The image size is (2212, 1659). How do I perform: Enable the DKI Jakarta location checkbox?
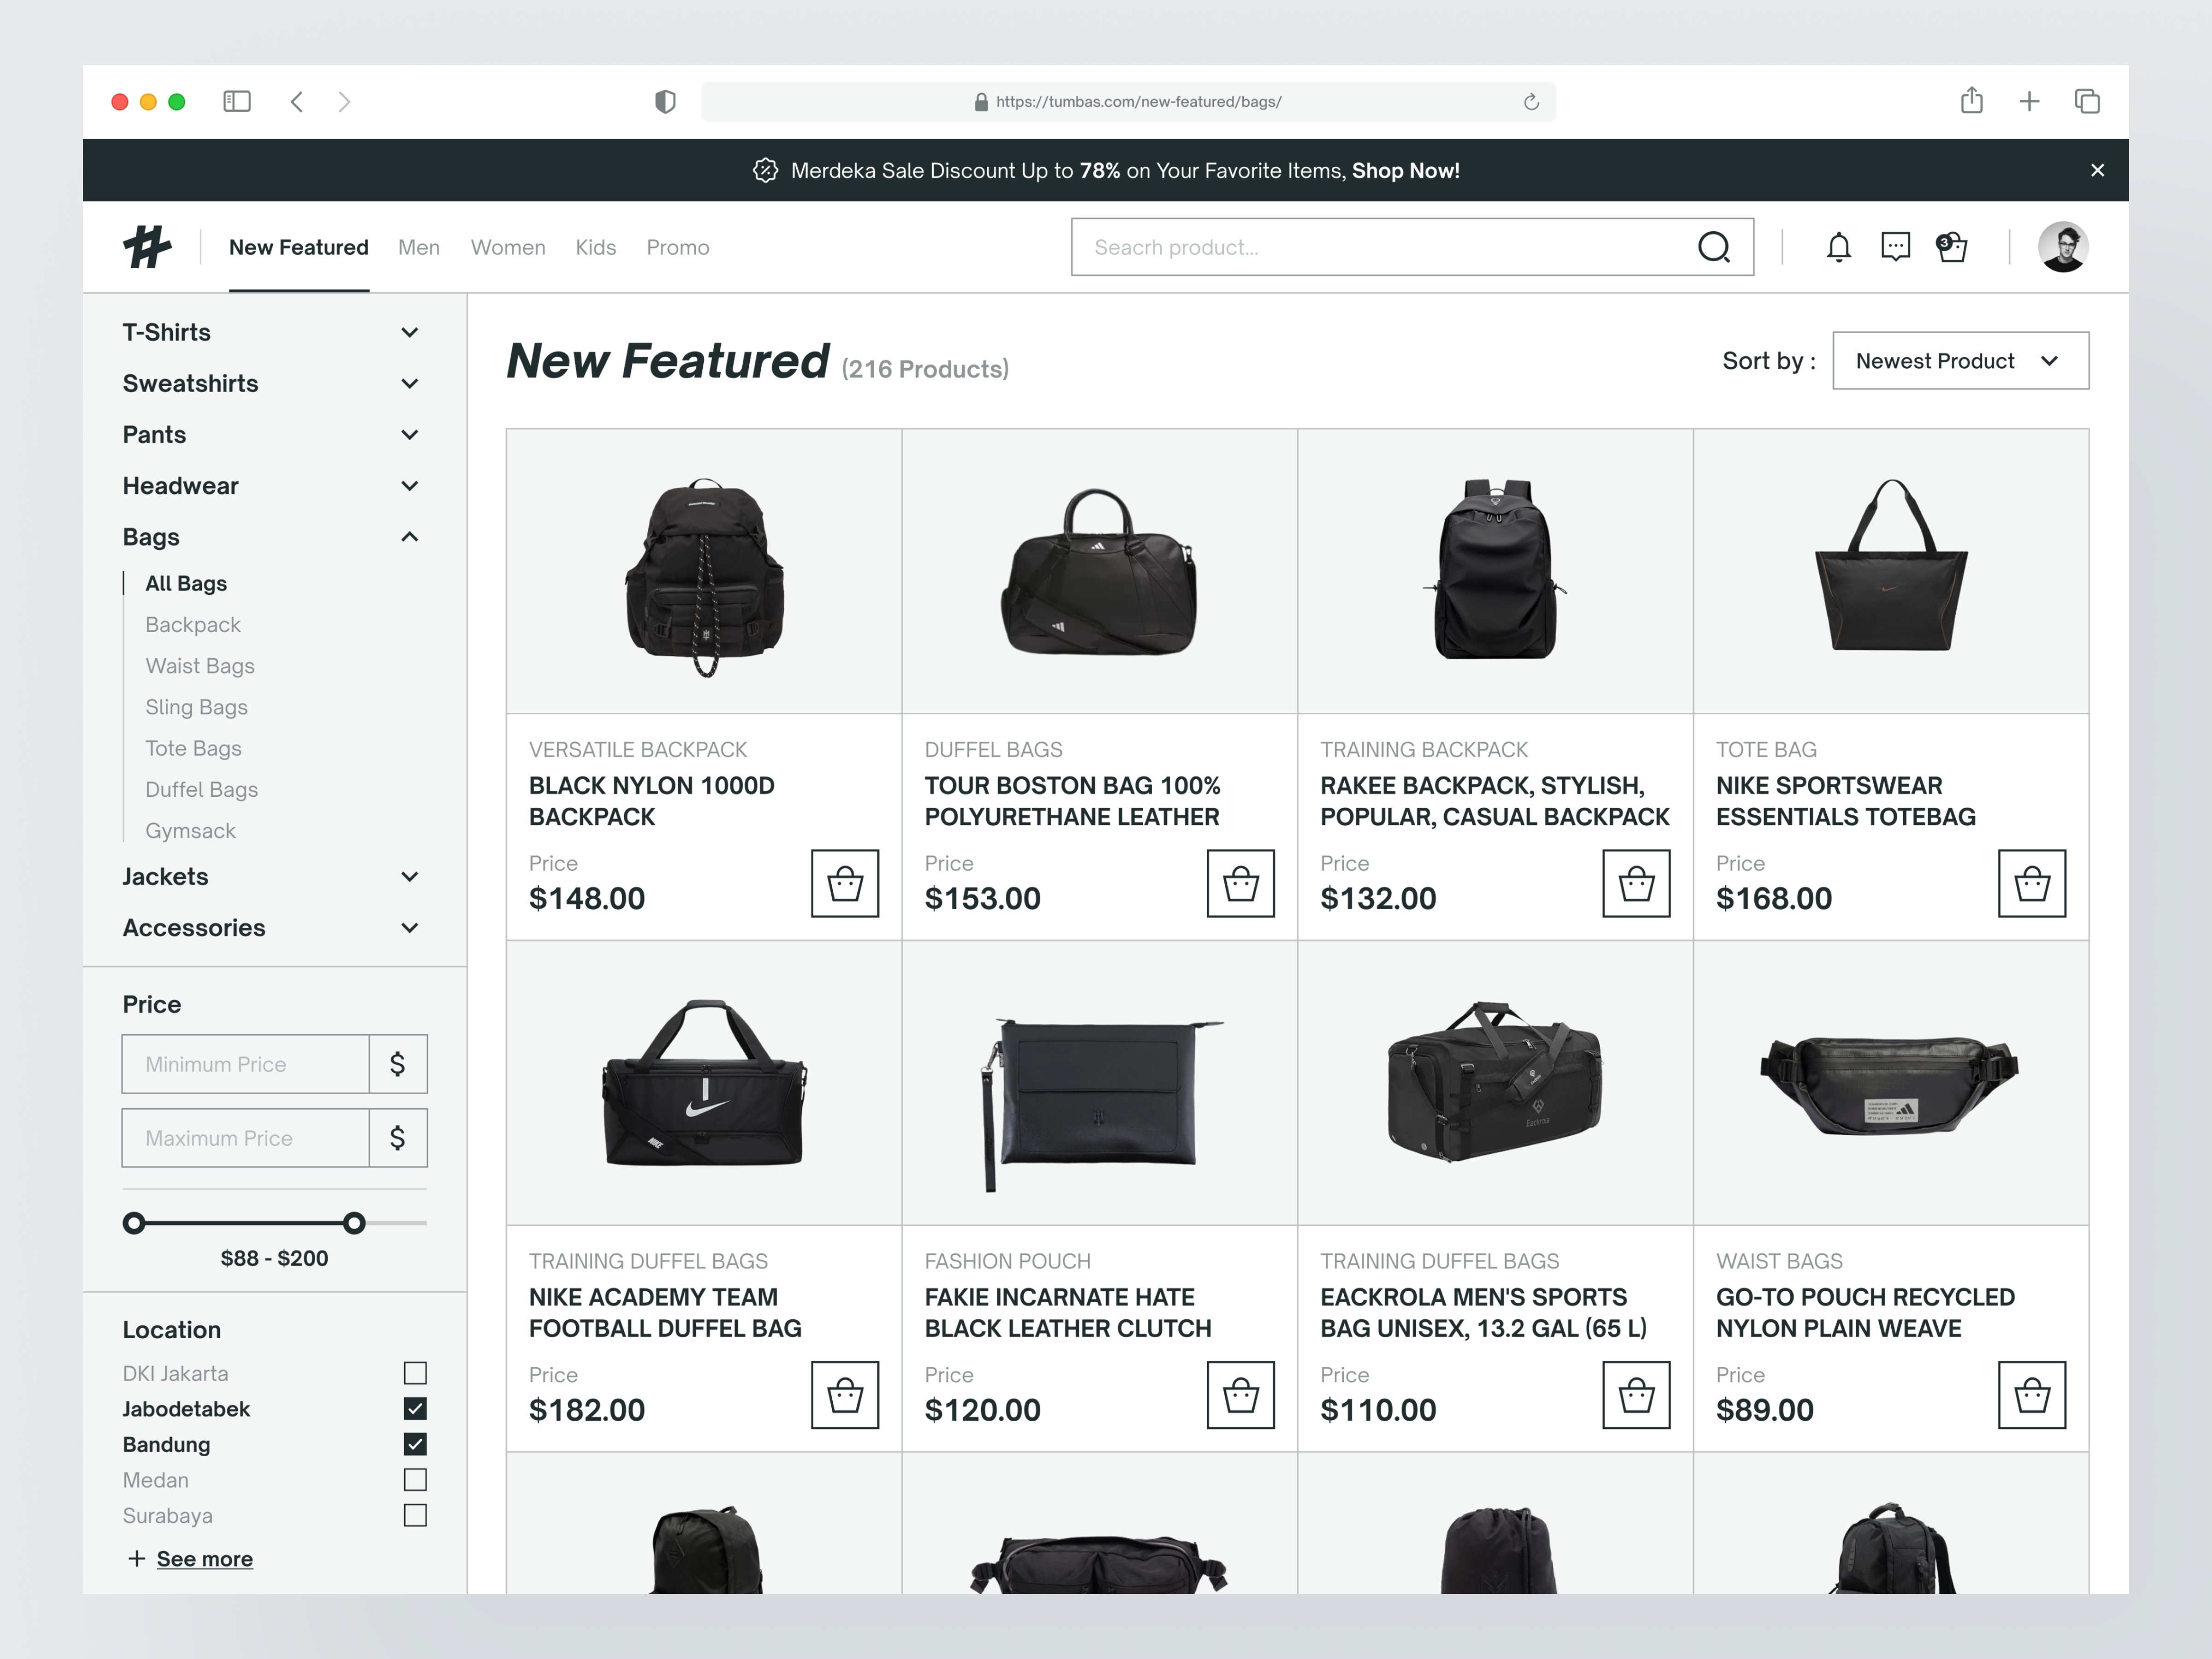[415, 1373]
